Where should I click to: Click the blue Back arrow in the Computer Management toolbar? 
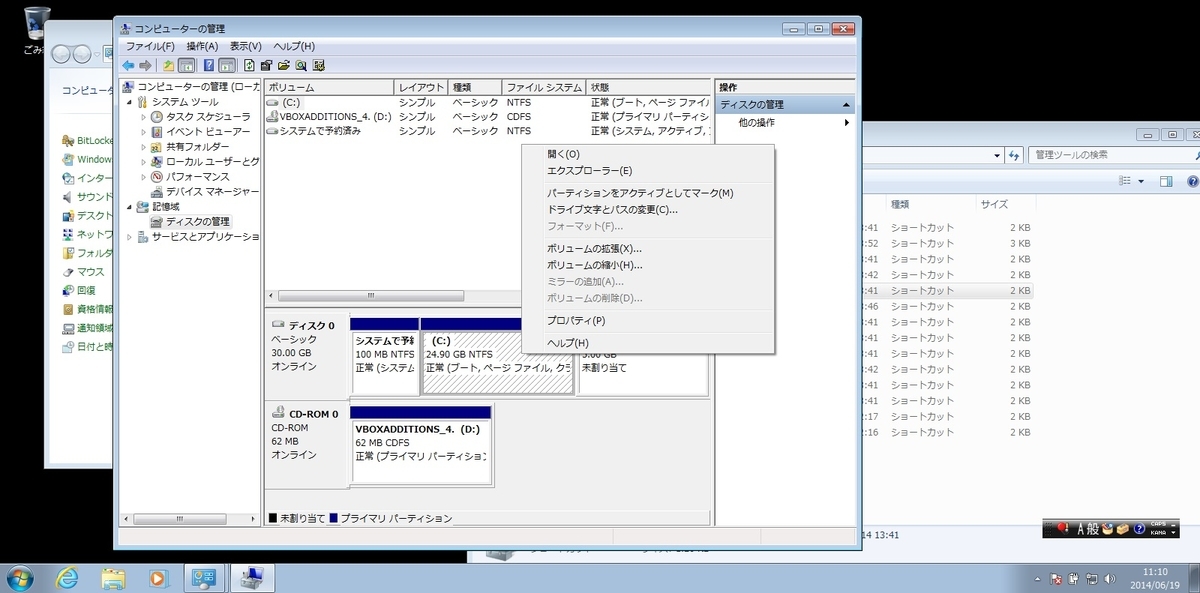point(128,65)
